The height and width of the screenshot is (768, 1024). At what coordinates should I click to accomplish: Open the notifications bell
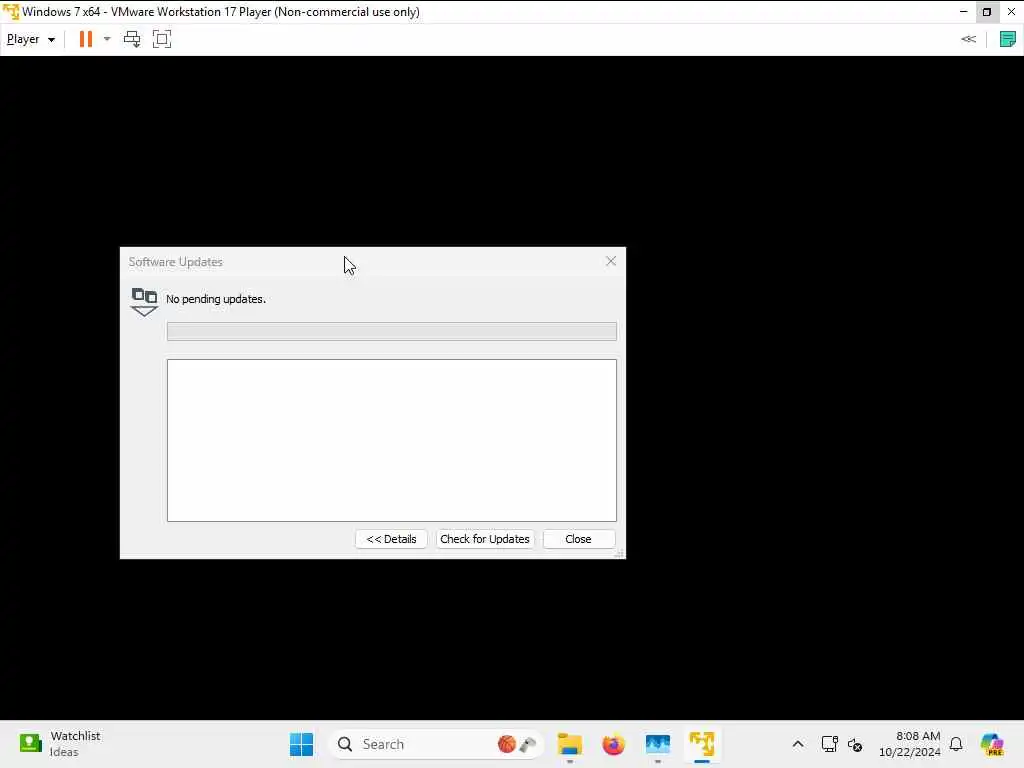point(956,744)
